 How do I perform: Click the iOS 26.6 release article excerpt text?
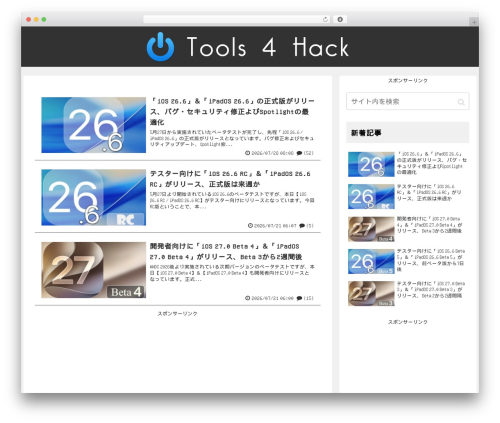232,138
